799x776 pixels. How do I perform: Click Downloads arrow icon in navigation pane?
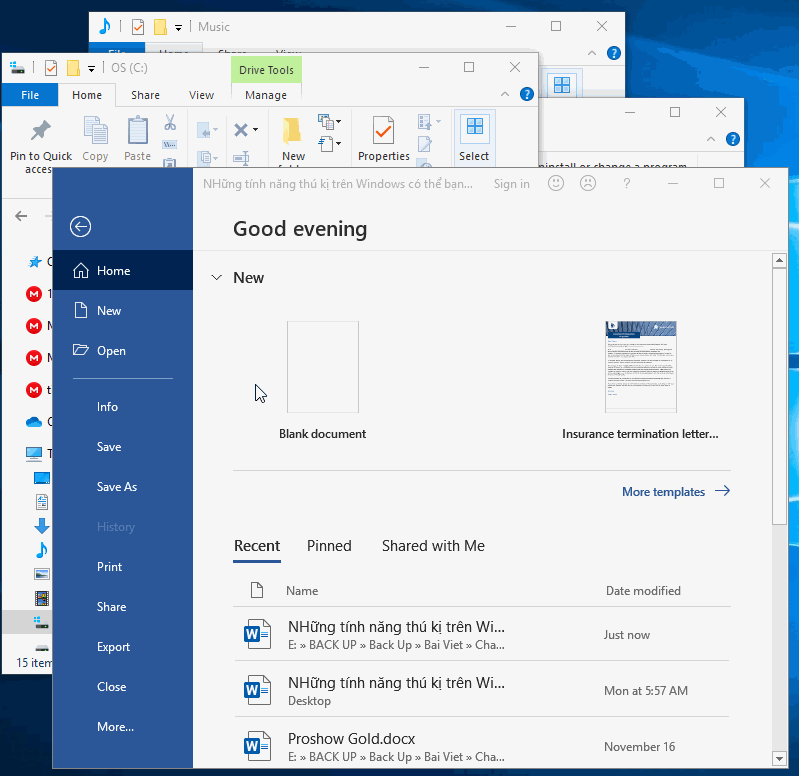click(x=42, y=525)
